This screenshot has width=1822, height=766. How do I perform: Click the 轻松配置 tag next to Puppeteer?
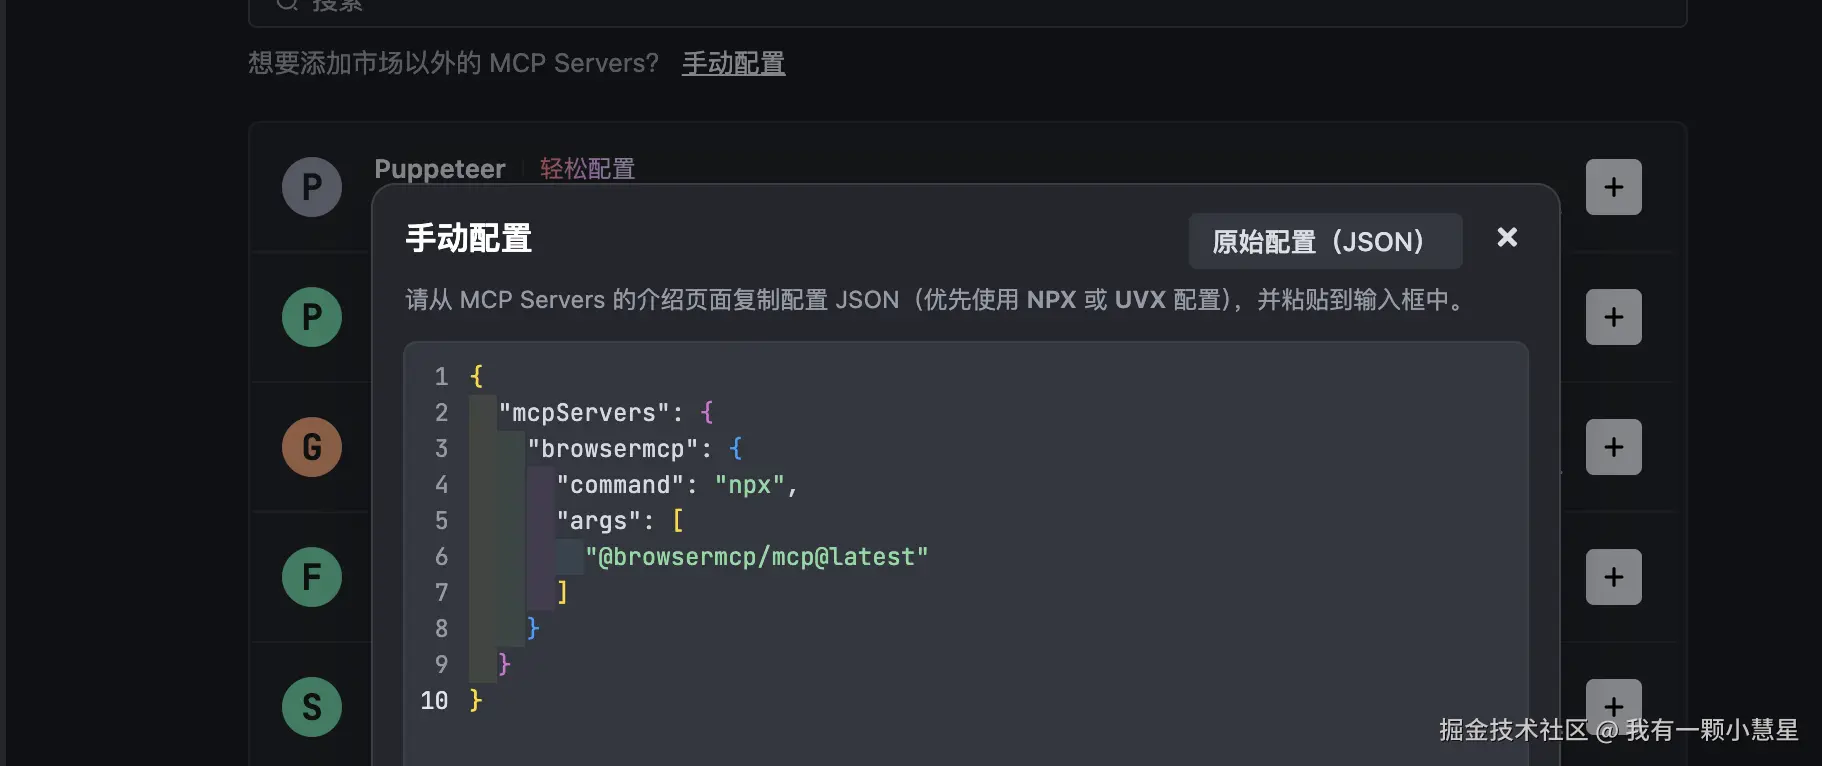point(587,169)
